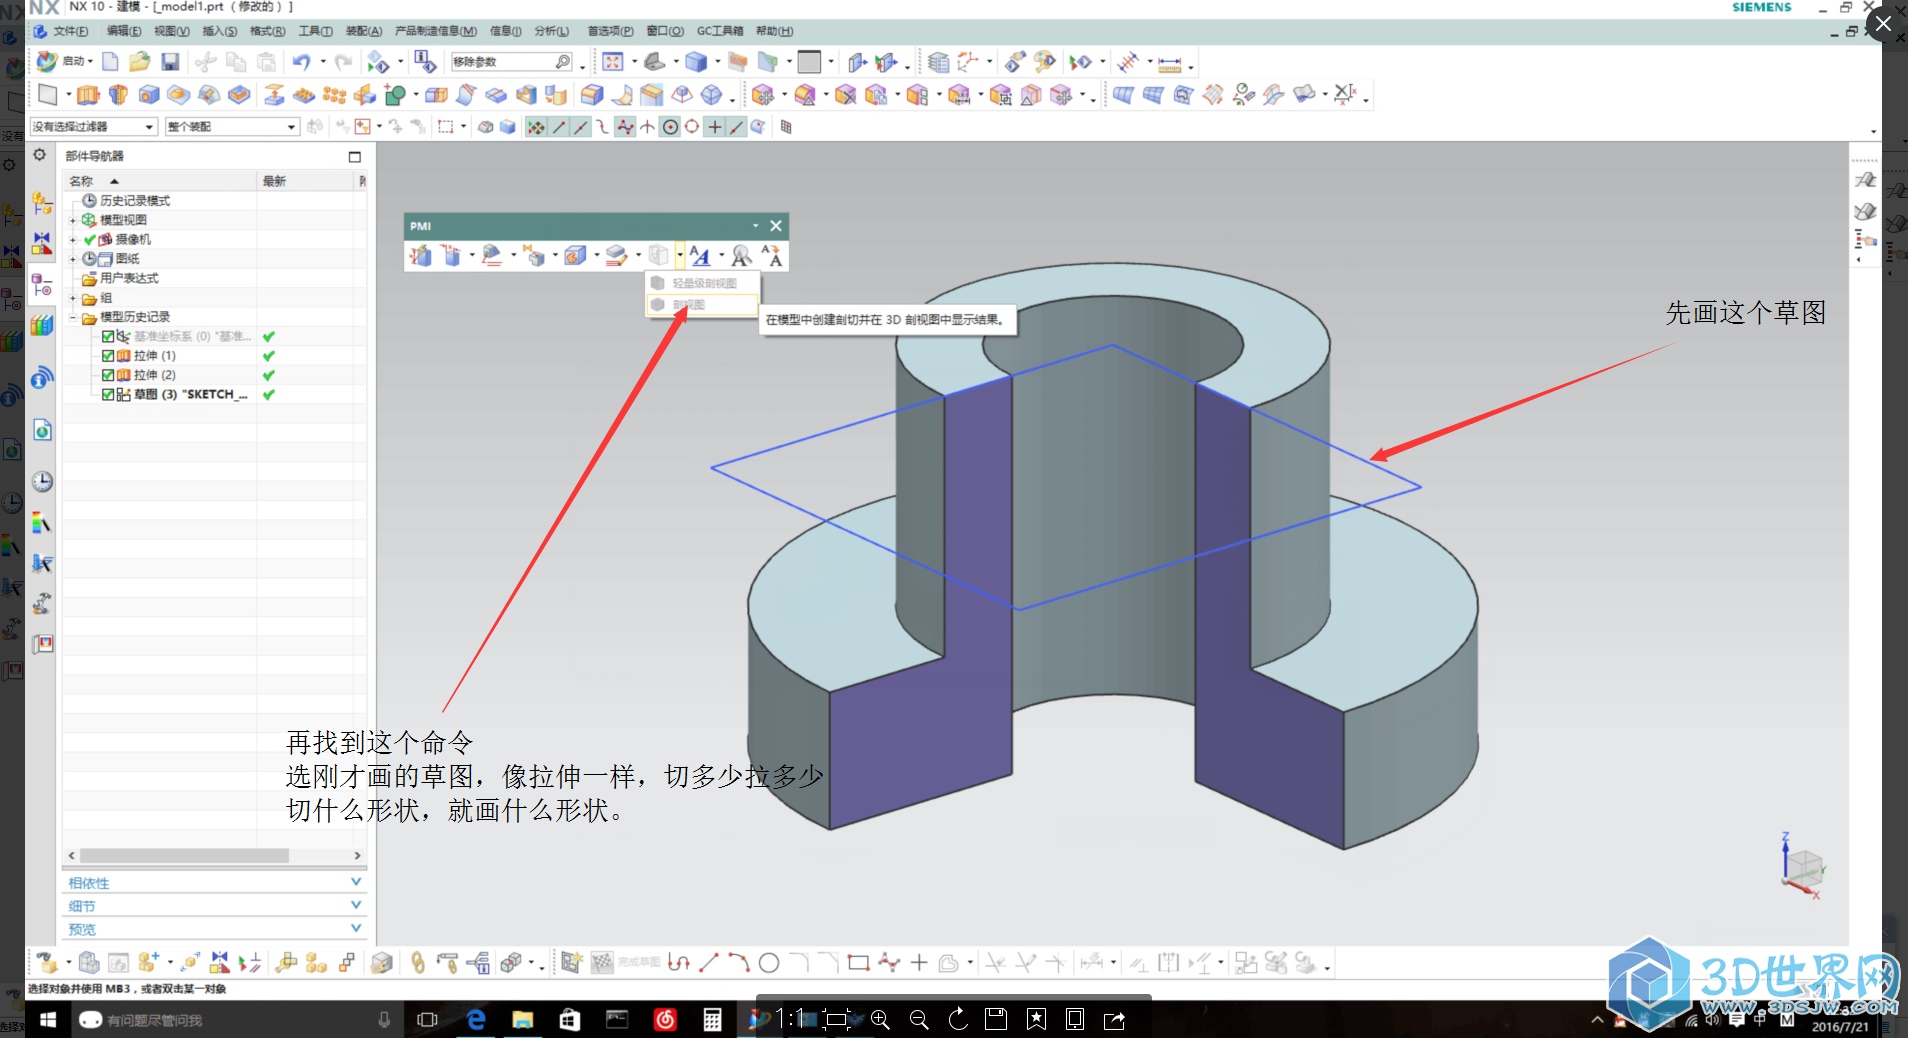Screen dimensions: 1908x1038
Task: Click the navigator horizontal scrollbar
Action: 185,856
